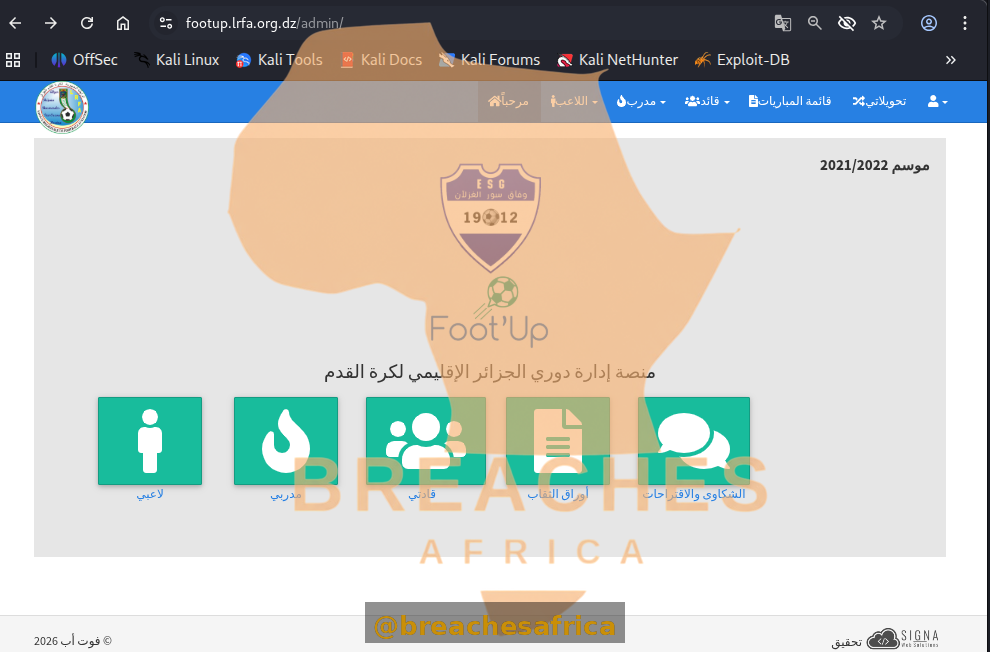Click the league logo in the navbar
The image size is (990, 652).
[62, 107]
